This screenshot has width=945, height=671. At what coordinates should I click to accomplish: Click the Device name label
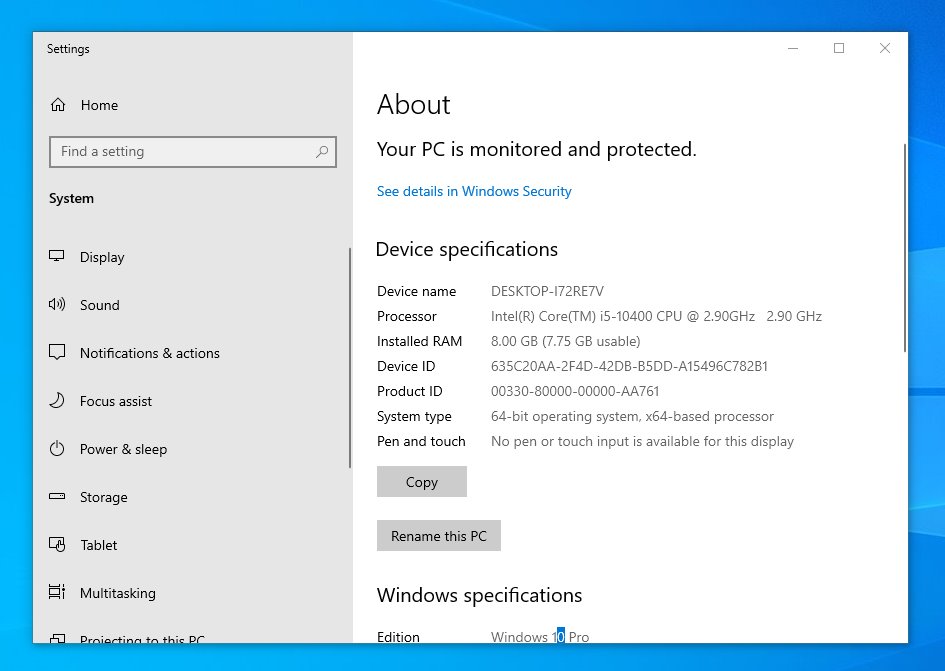pos(416,291)
